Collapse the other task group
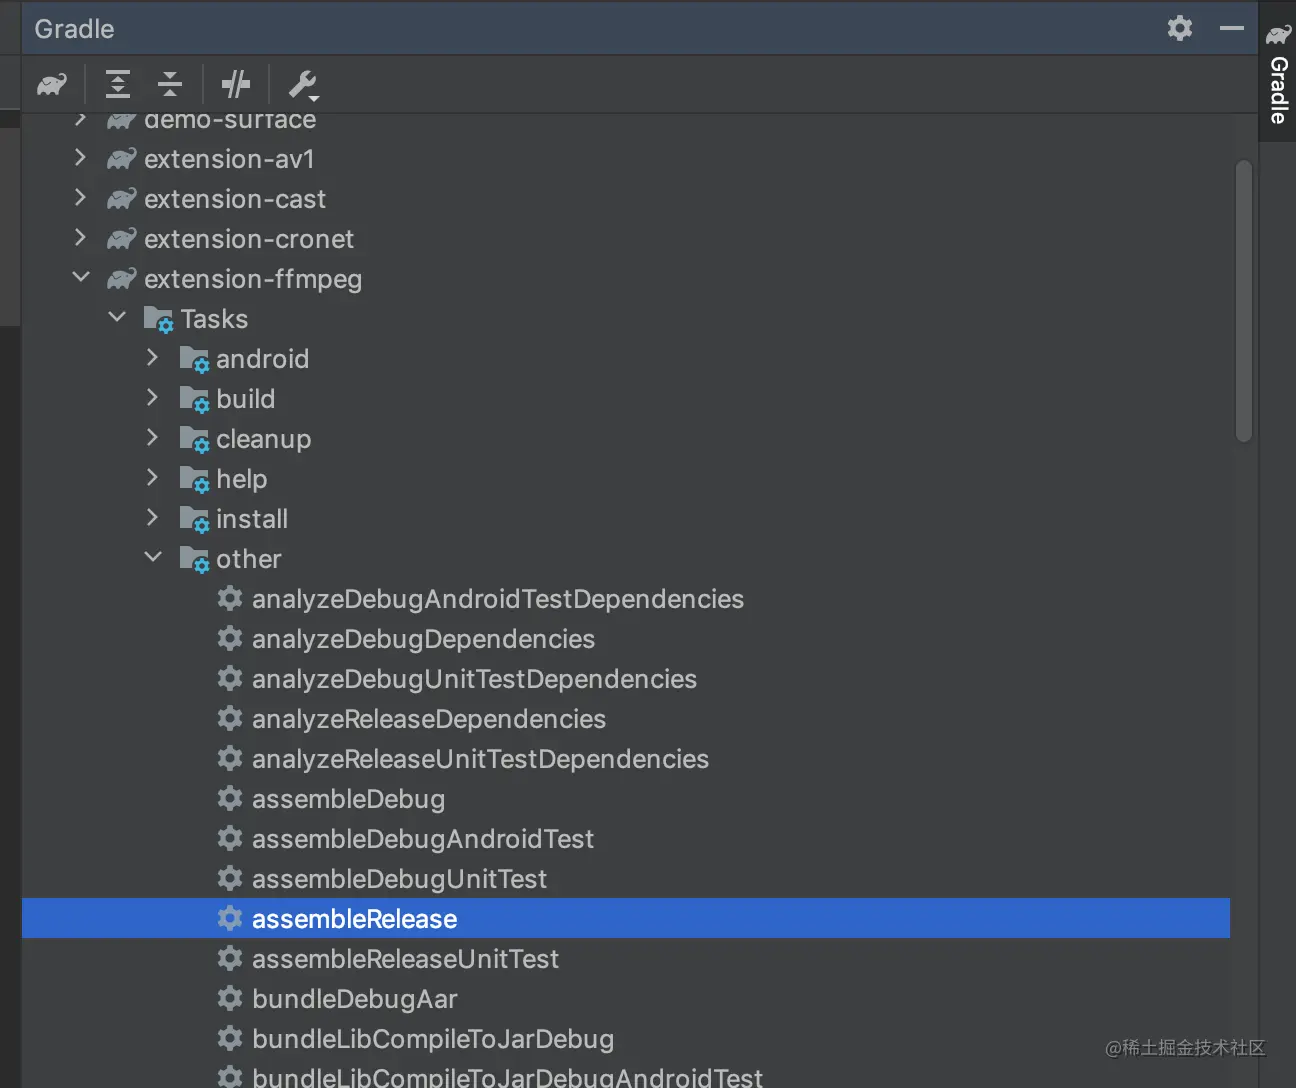 point(153,557)
